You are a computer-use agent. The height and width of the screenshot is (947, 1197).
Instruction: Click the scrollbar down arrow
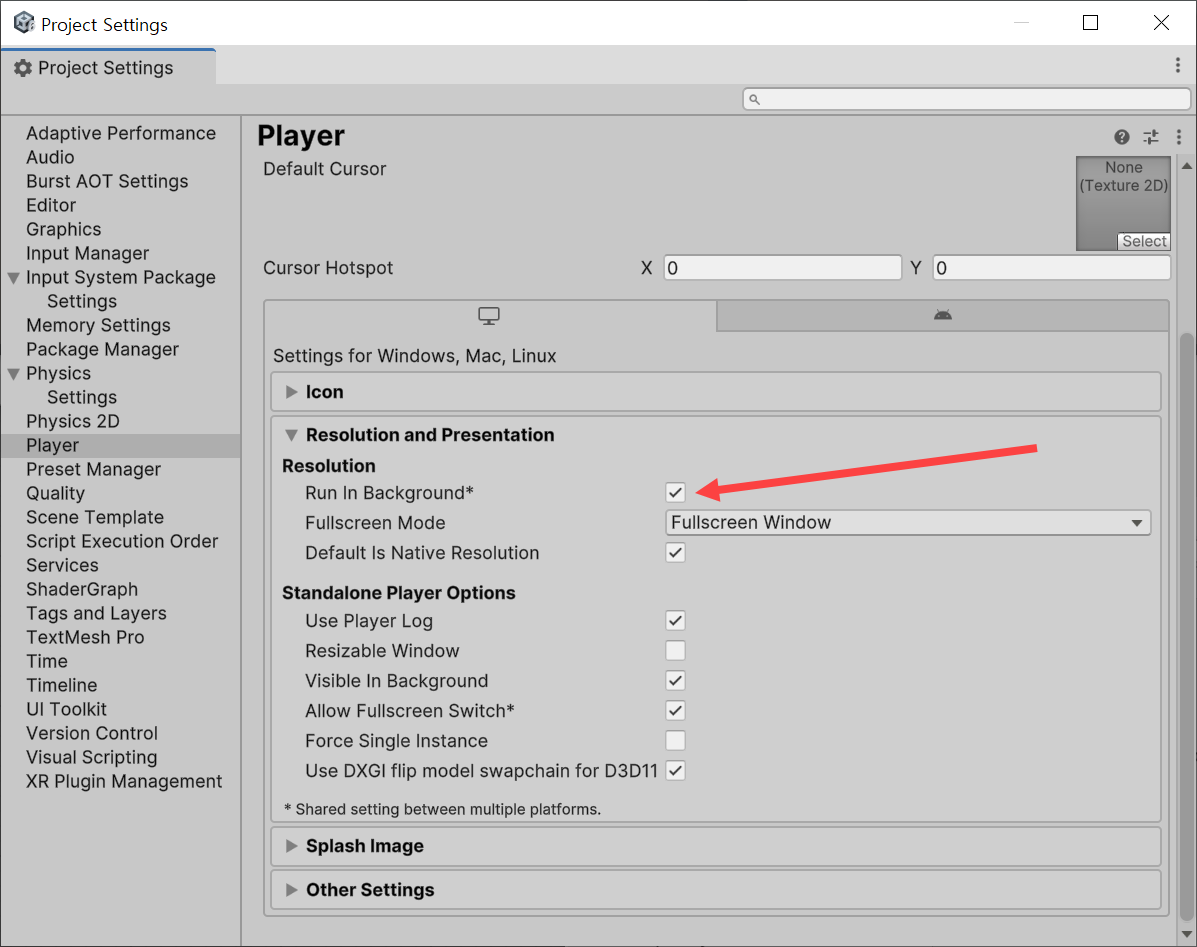tap(1186, 934)
